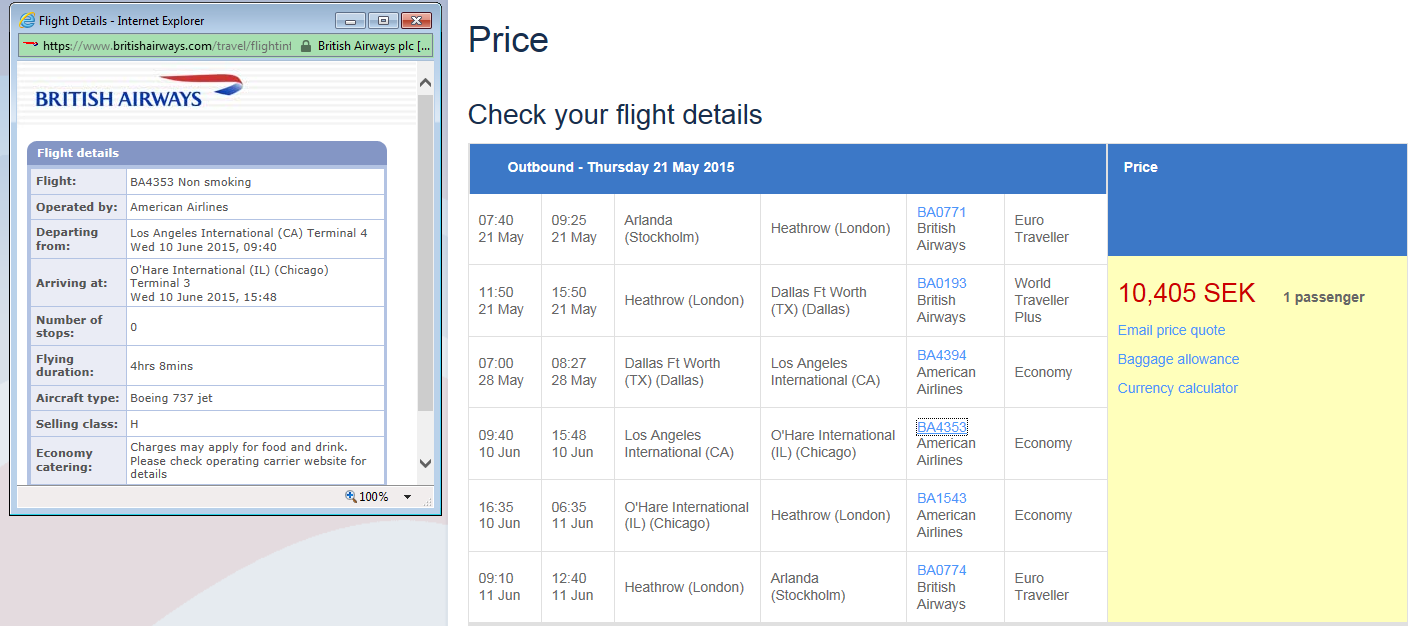Open flight BA0771 details link
The image size is (1414, 626).
tap(941, 212)
